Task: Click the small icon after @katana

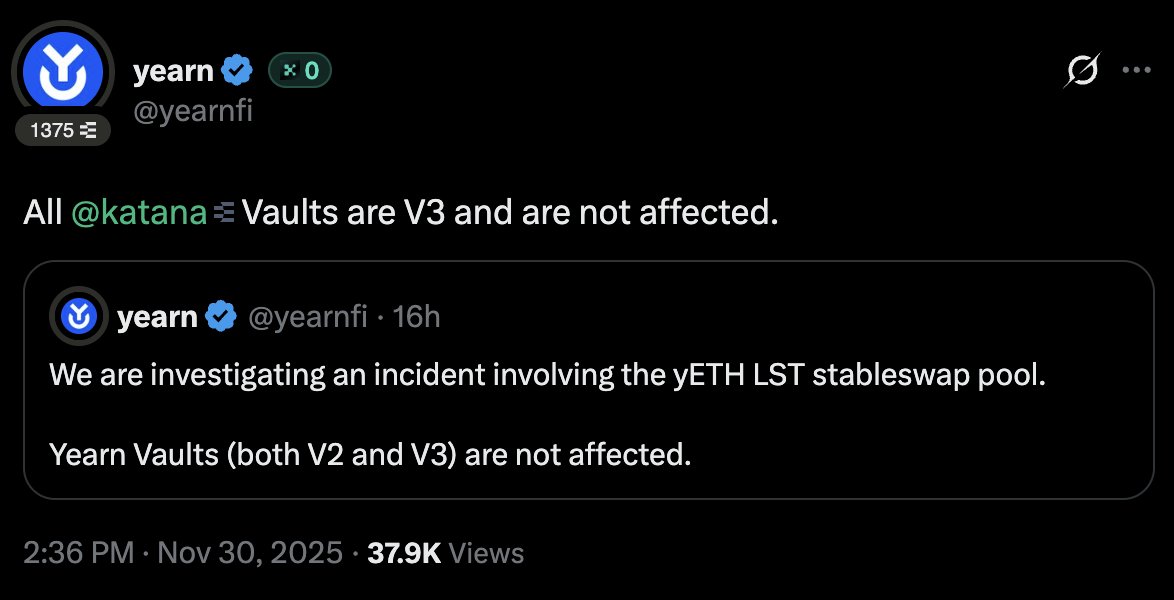Action: click(x=224, y=213)
